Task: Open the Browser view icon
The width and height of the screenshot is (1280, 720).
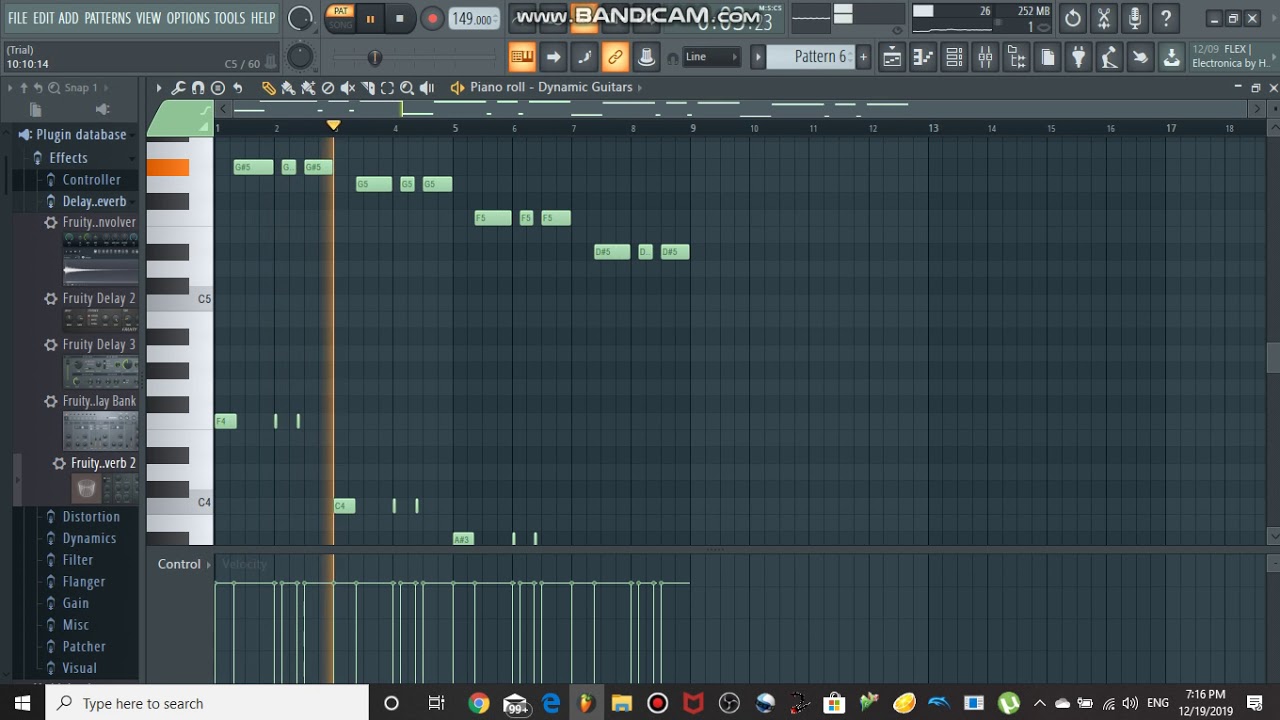Action: 1016,57
